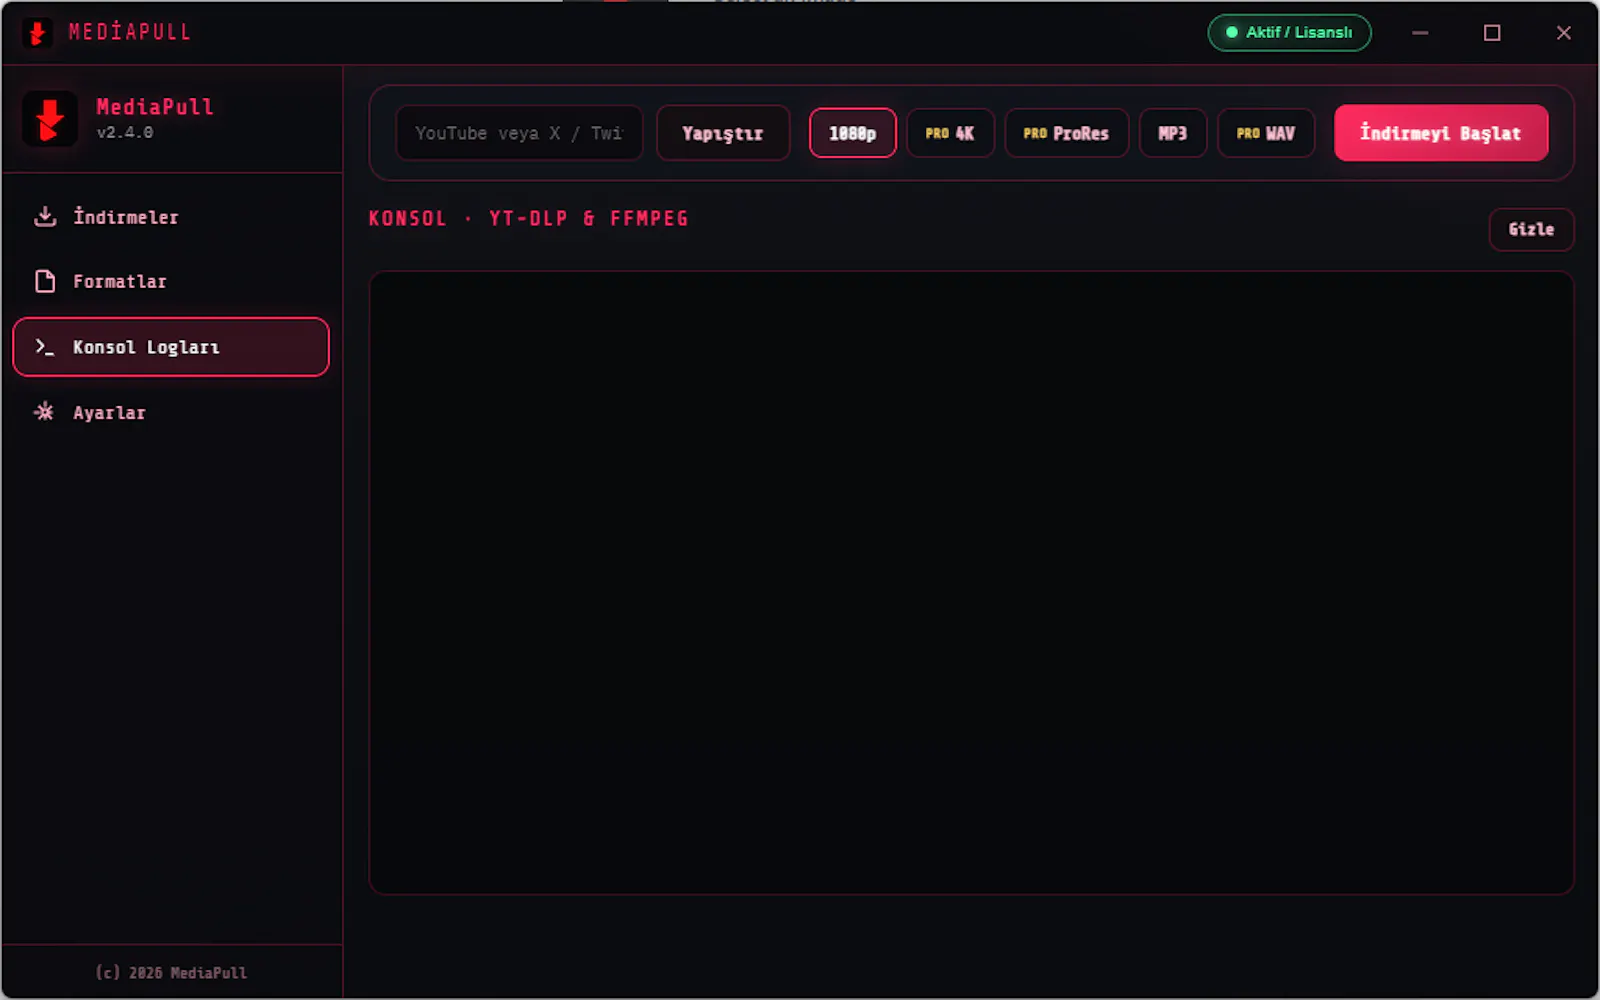
Task: Choose the PRO WAV format option
Action: click(1266, 133)
